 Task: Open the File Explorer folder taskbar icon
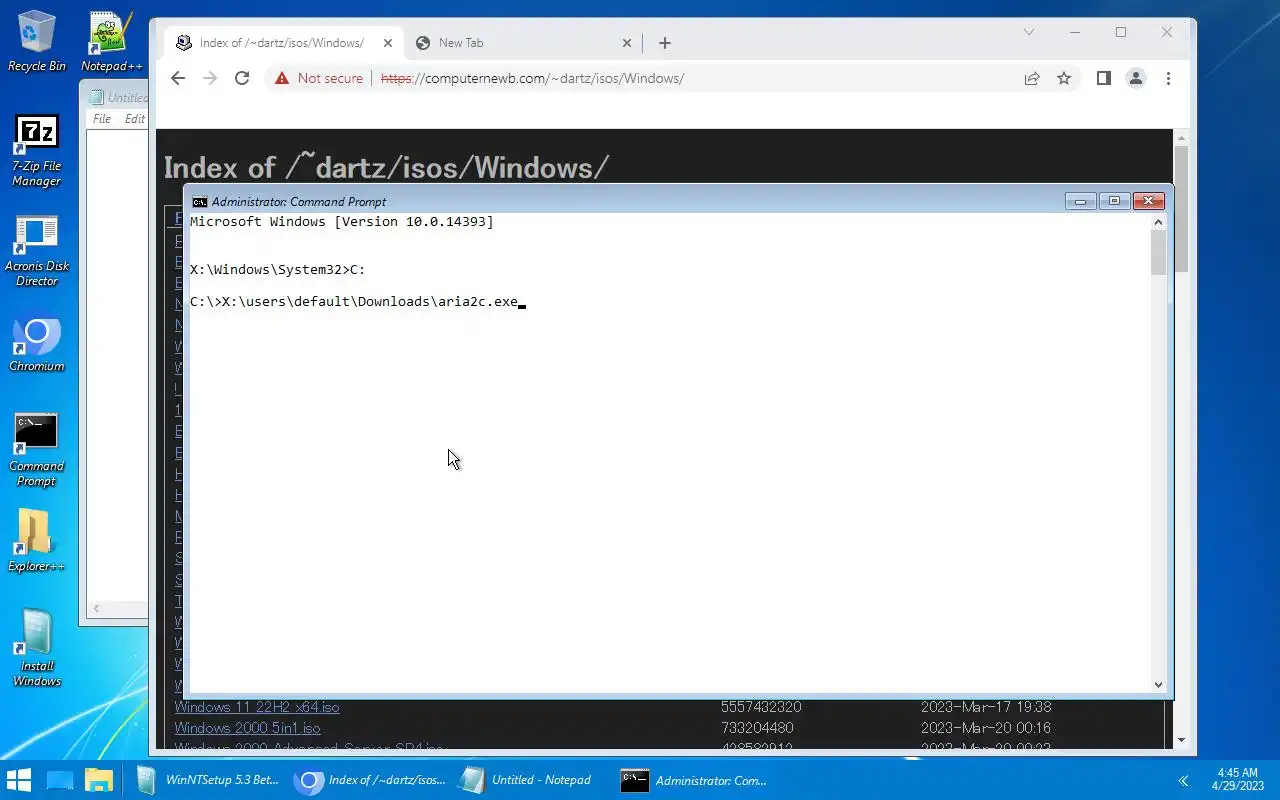click(x=99, y=780)
